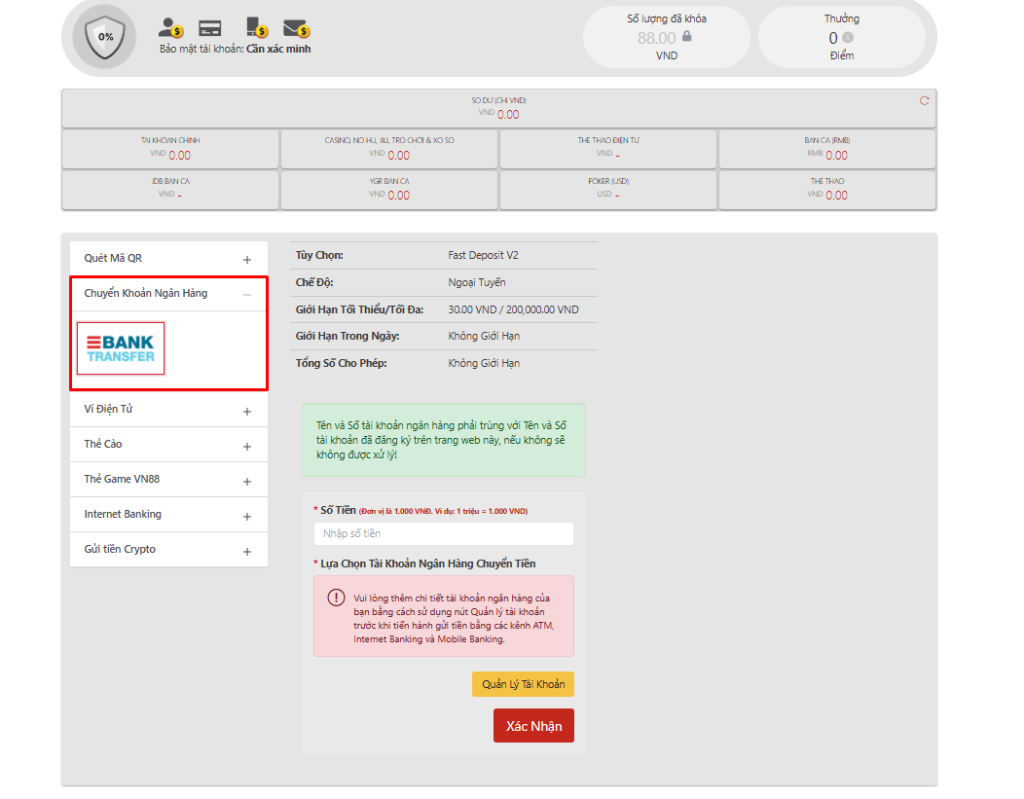This screenshot has width=1024, height=799.
Task: Click the info icon next to Thưởng points
Action: 848,37
